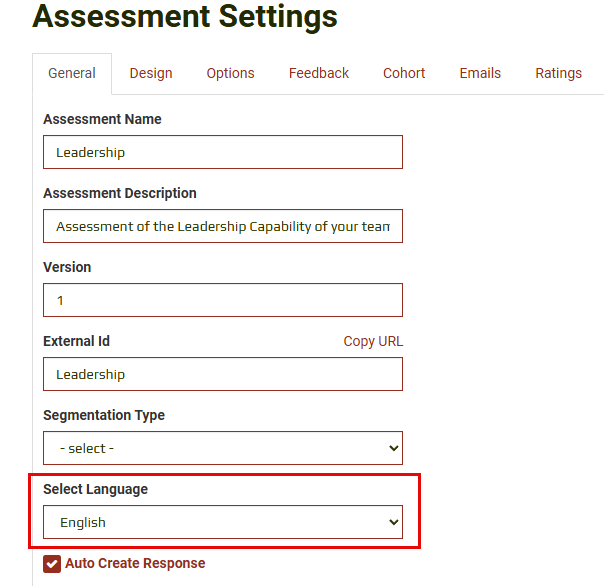Image resolution: width=604 pixels, height=586 pixels.
Task: Click into the Assessment Description field
Action: coord(223,226)
